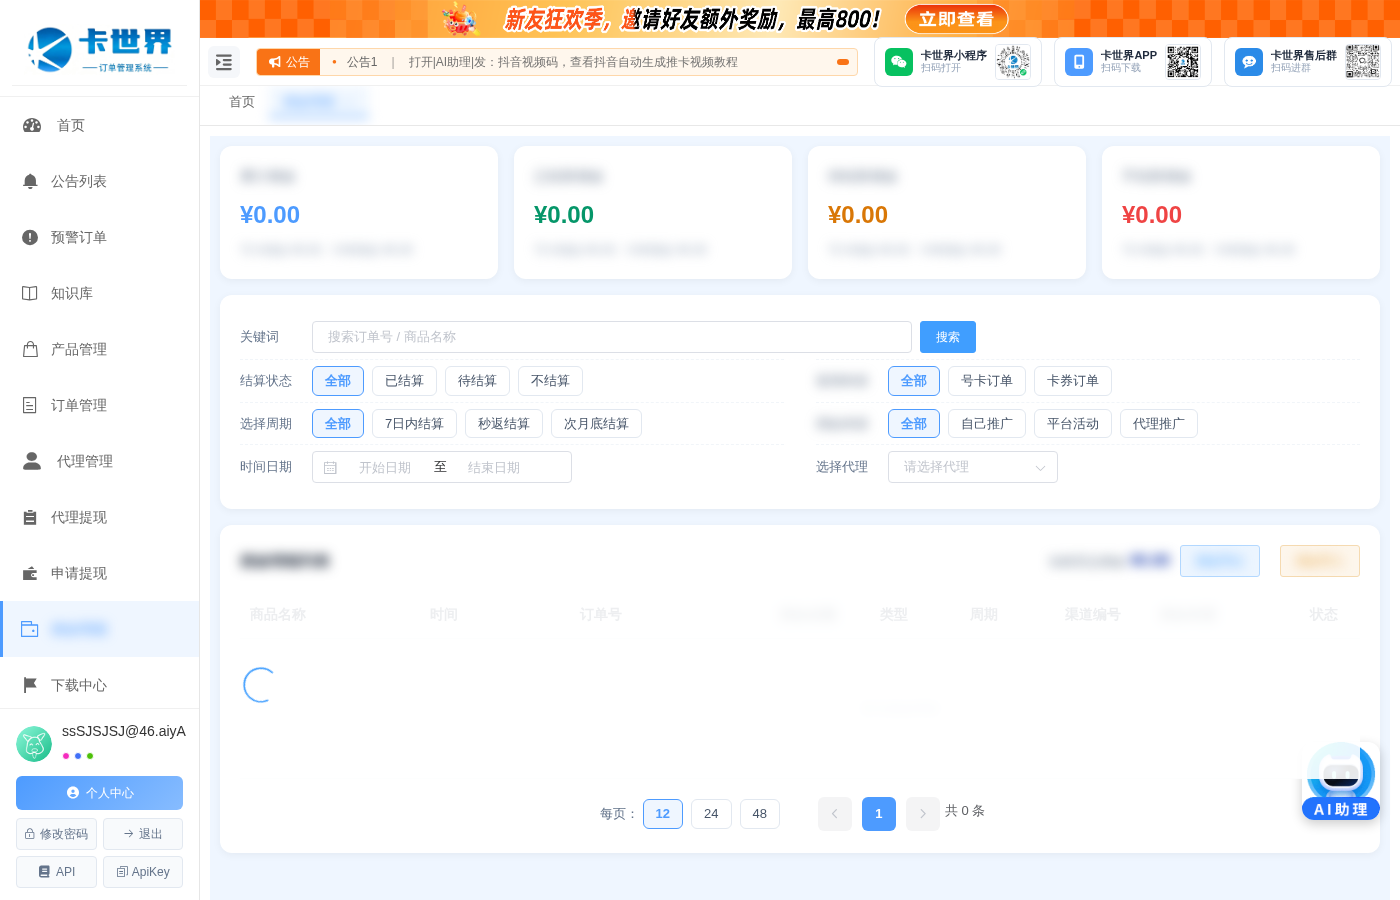Select 不结算 settlement status filter
This screenshot has width=1400, height=900.
point(550,381)
